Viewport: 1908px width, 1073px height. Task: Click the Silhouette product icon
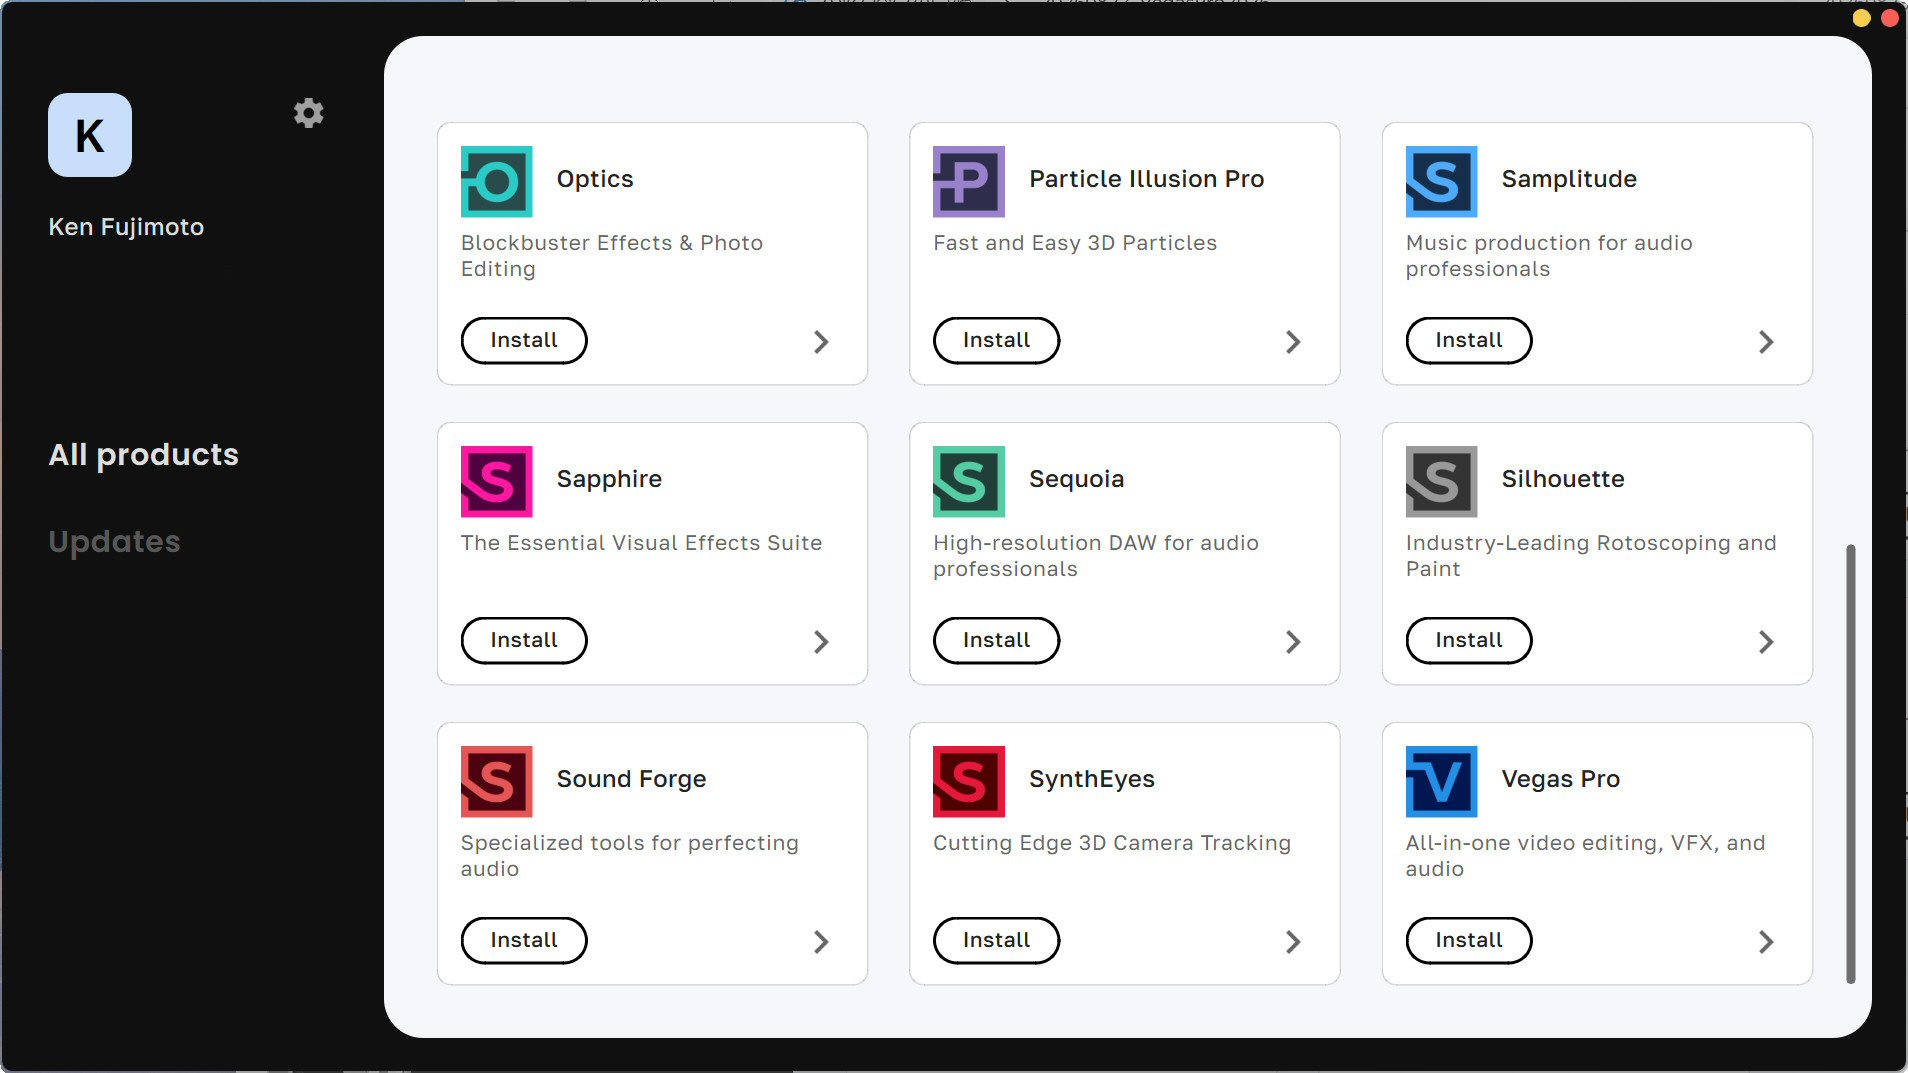click(1442, 482)
